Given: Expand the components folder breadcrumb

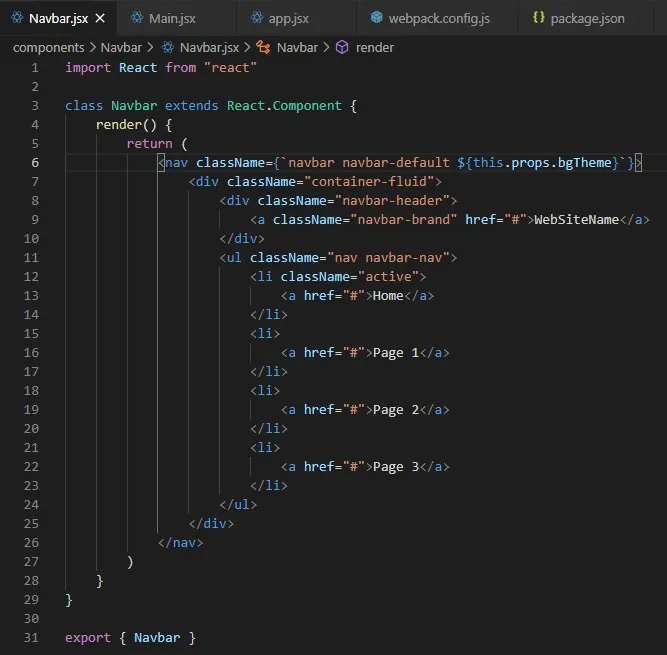Looking at the screenshot, I should (x=48, y=47).
